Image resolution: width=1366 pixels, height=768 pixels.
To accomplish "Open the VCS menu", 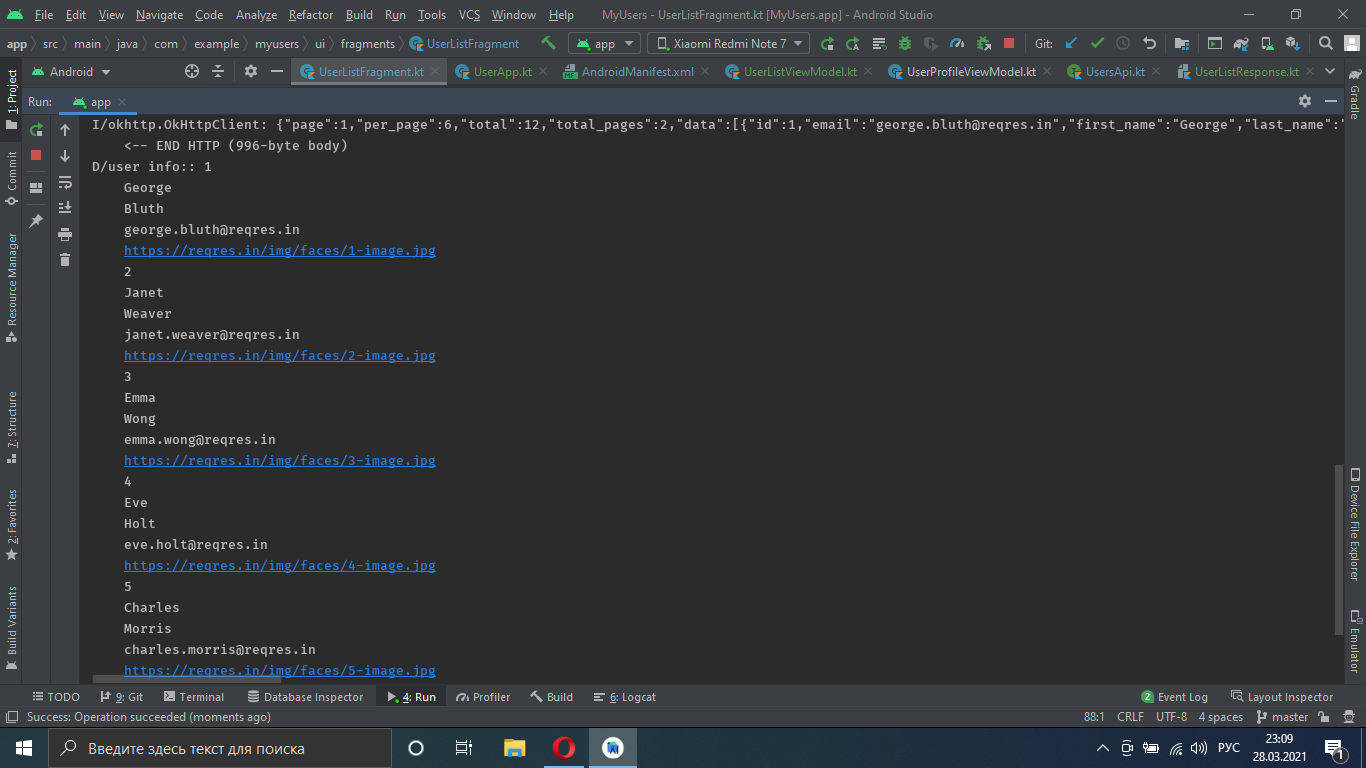I will [469, 15].
